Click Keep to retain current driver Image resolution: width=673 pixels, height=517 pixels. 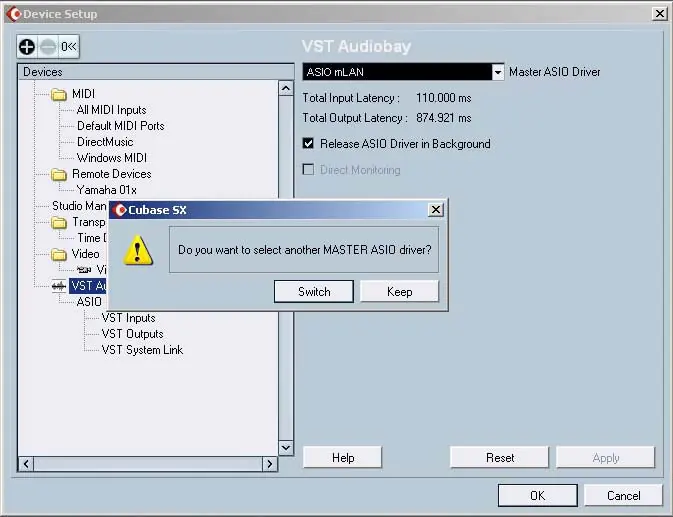point(399,292)
